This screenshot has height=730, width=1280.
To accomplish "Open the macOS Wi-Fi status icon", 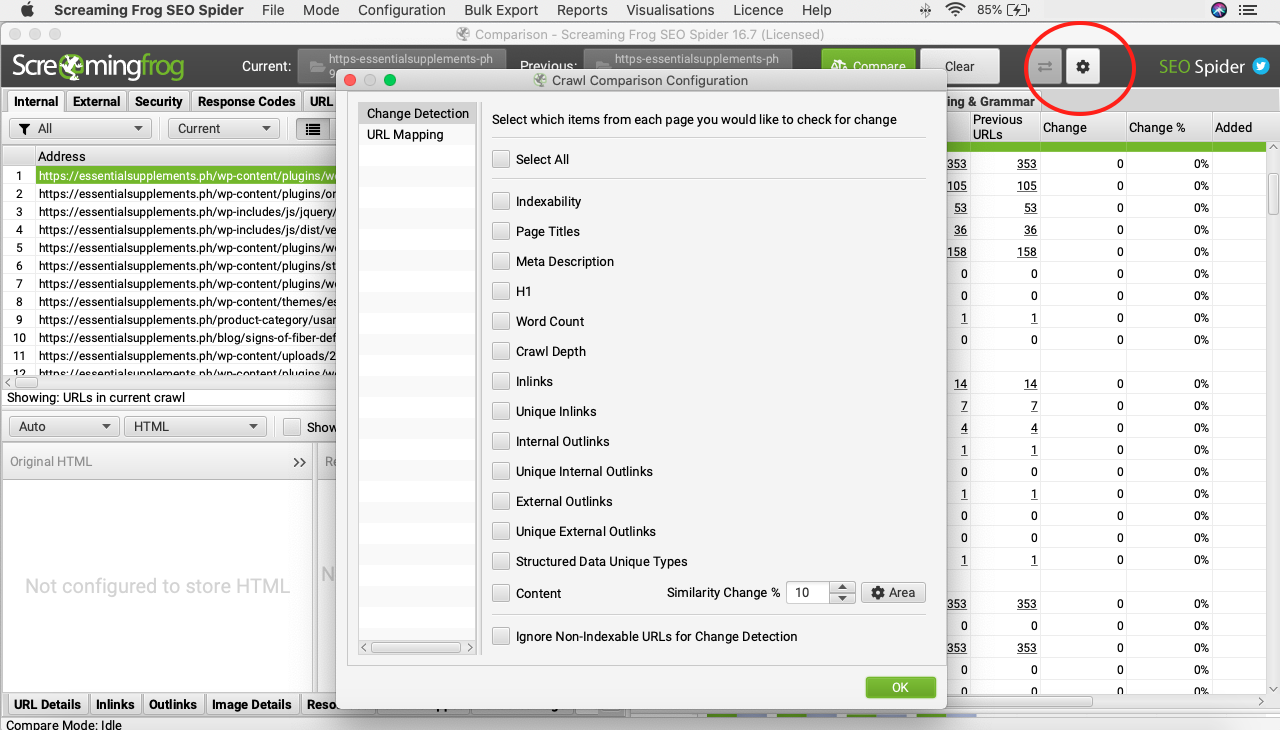I will pos(955,10).
